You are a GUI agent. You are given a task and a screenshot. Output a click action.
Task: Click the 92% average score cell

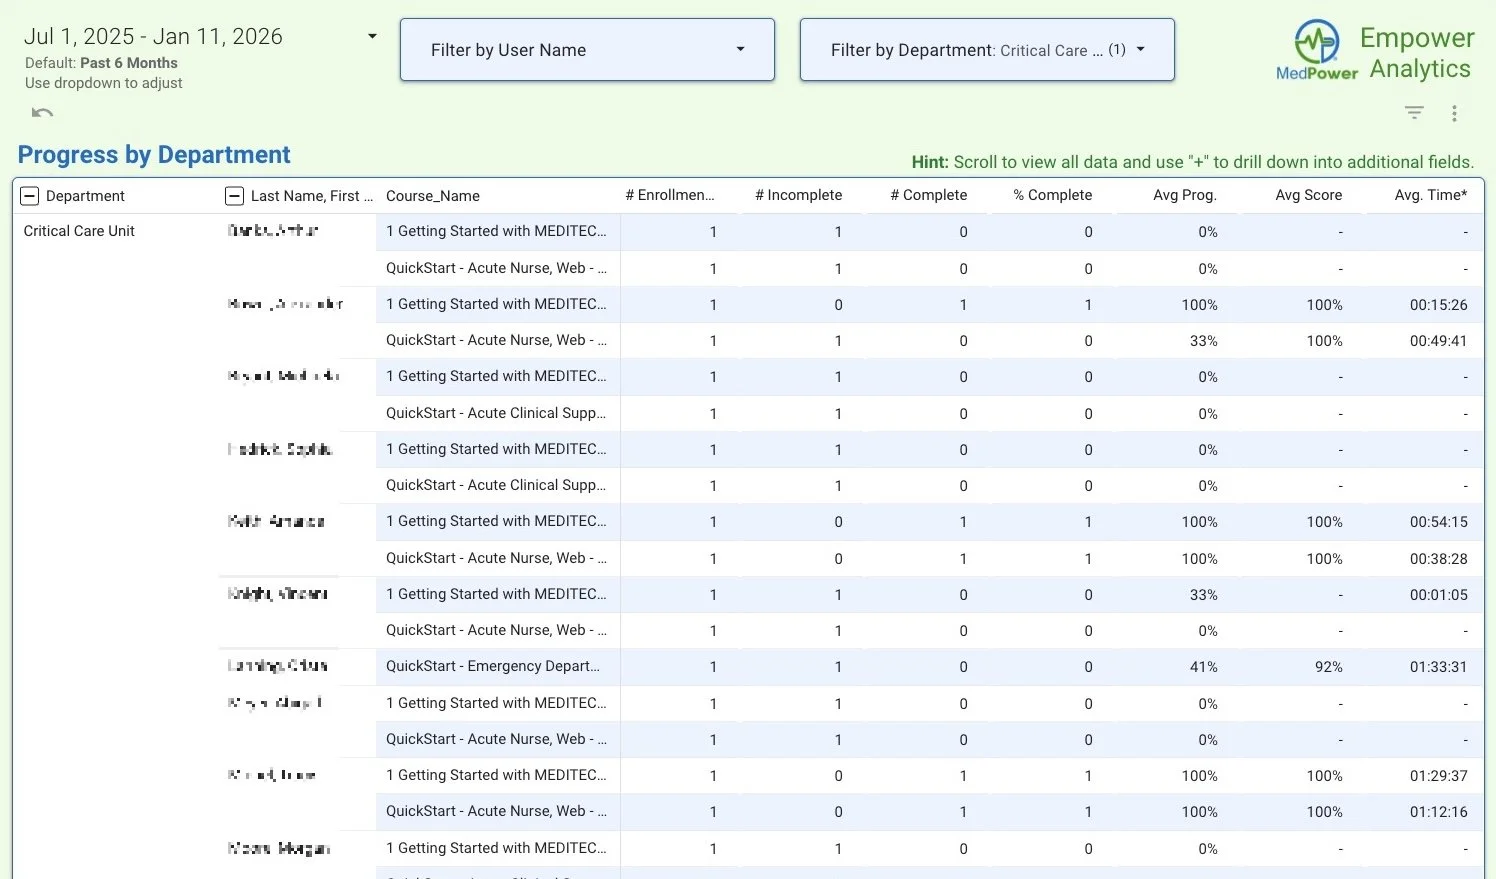point(1329,667)
